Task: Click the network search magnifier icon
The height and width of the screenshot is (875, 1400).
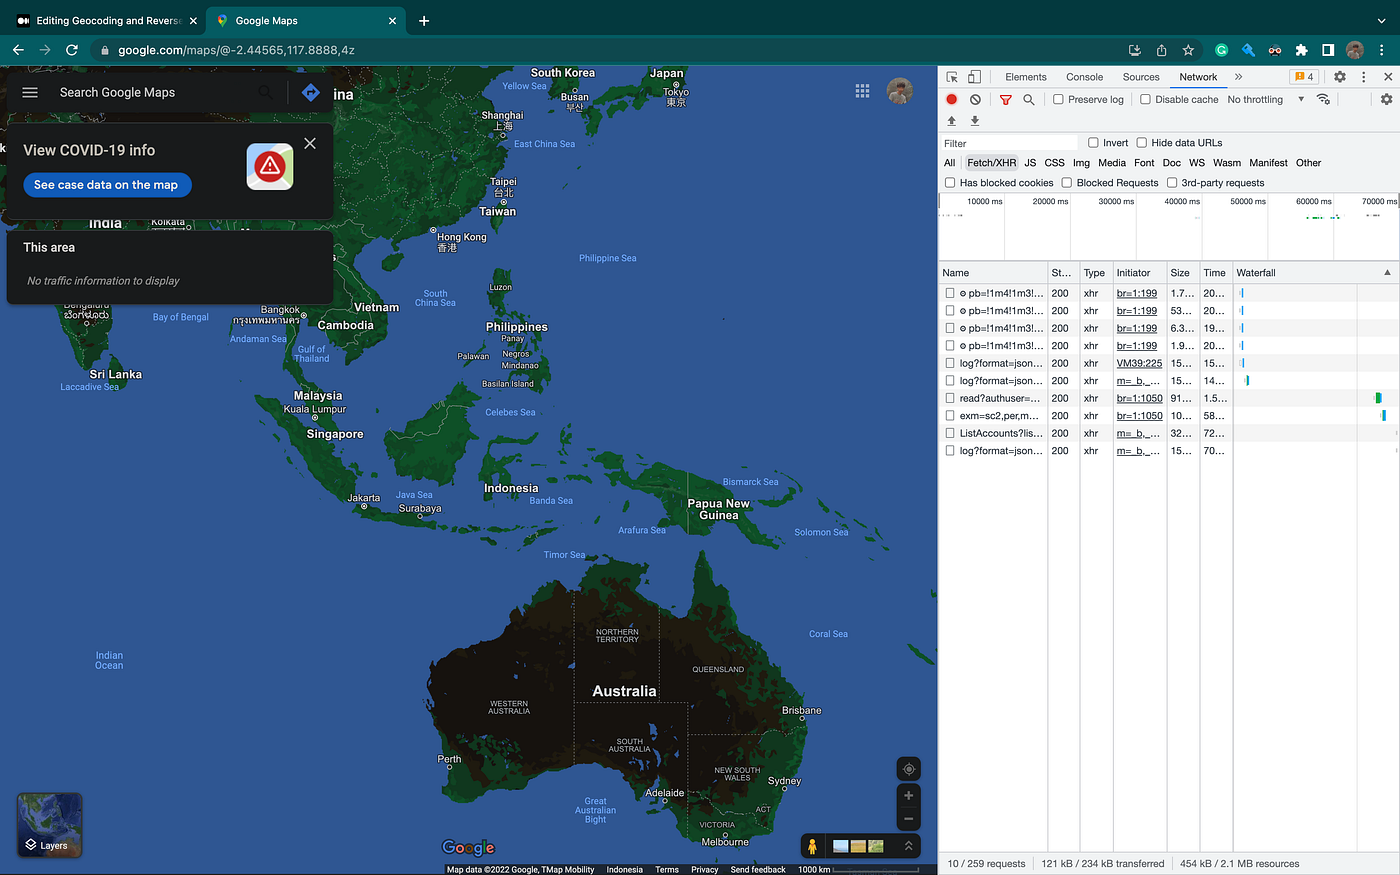Action: point(1027,99)
